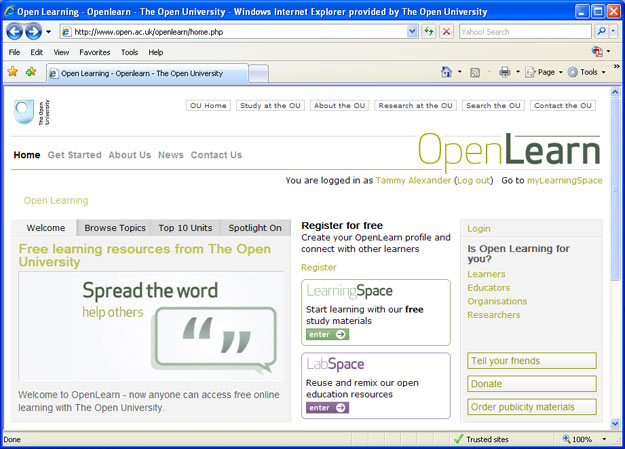The width and height of the screenshot is (625, 449).
Task: Click the browser Back arrow button
Action: point(14,32)
